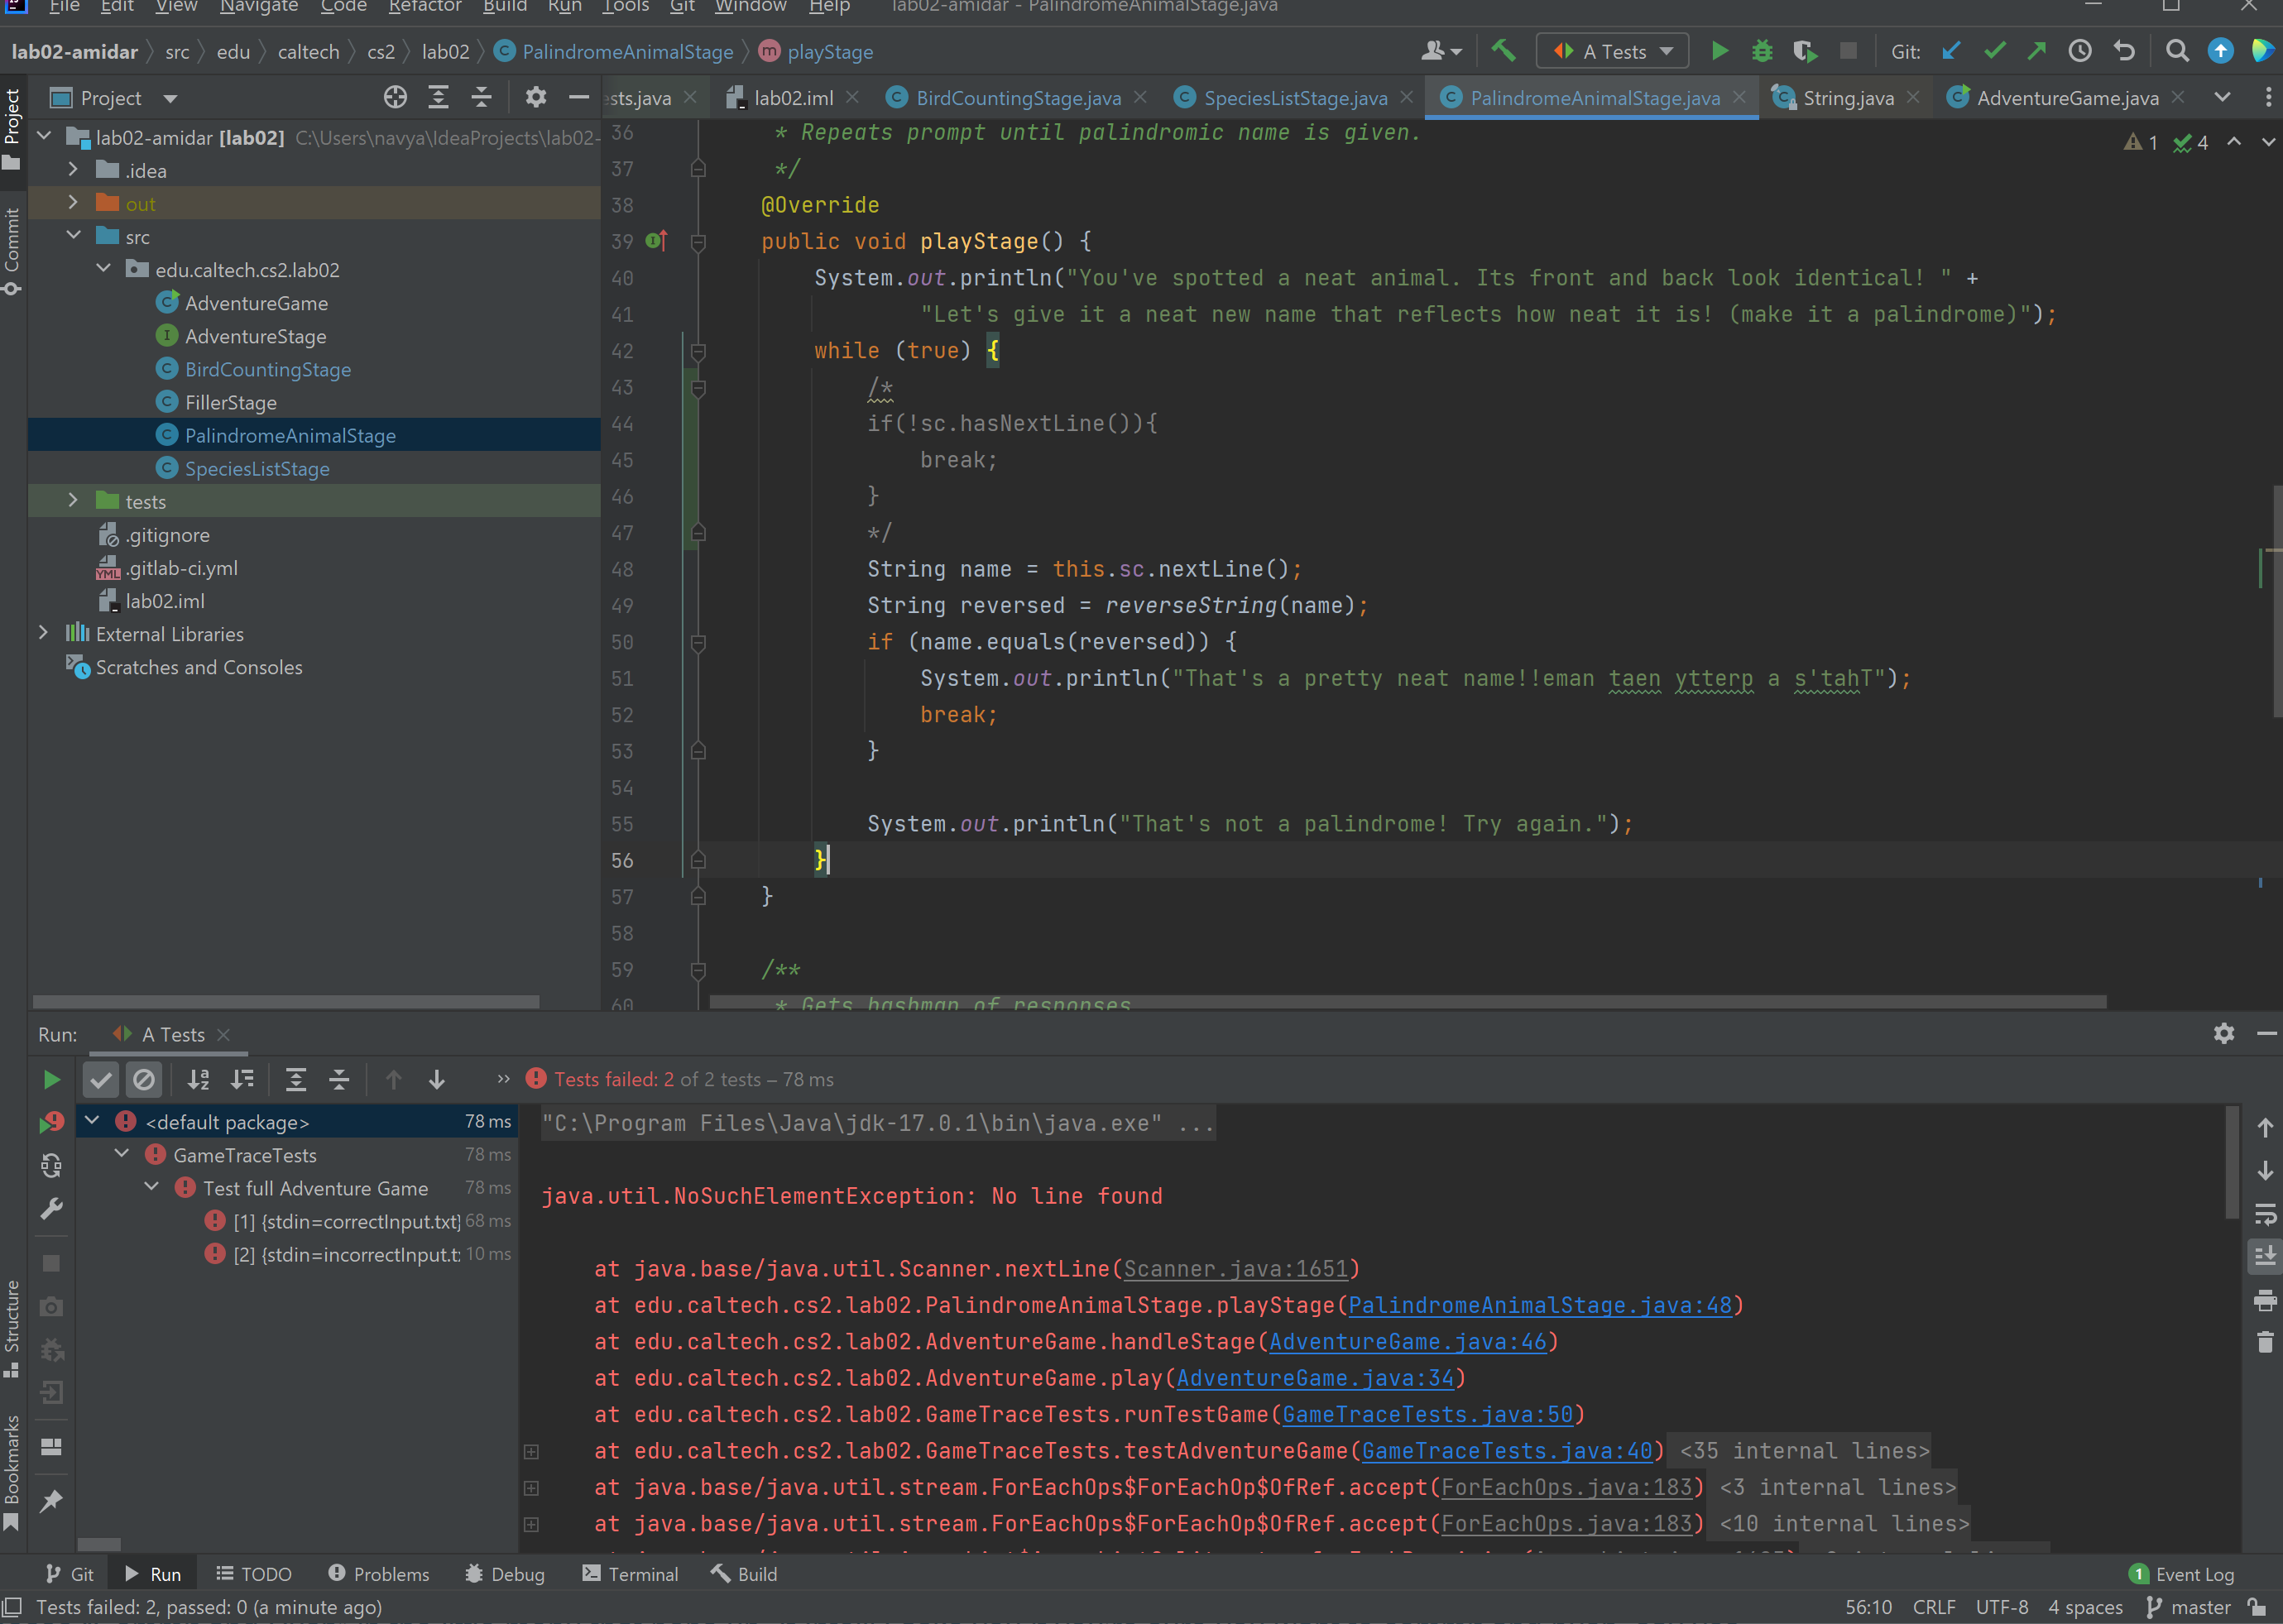Click the green Run button in the top toolbar

tap(1719, 51)
